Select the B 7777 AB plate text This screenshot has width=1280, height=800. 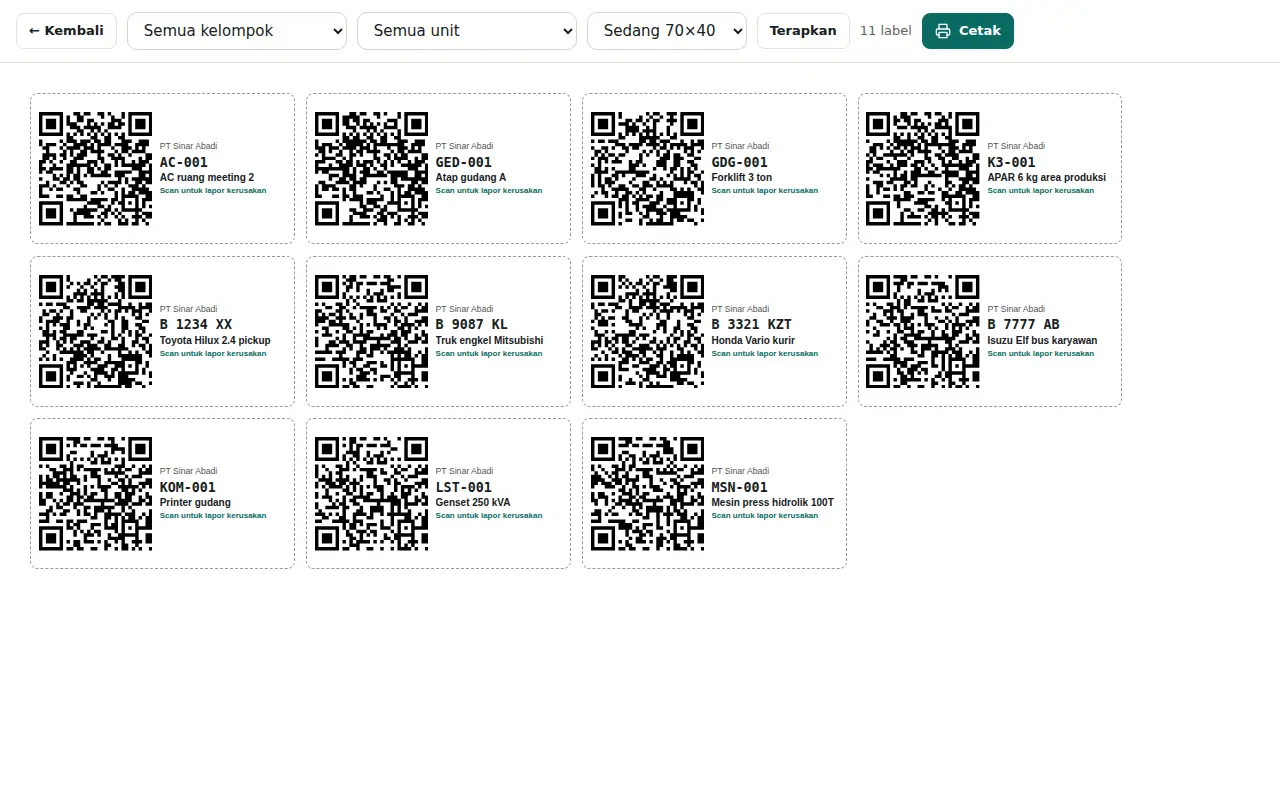tap(1024, 324)
